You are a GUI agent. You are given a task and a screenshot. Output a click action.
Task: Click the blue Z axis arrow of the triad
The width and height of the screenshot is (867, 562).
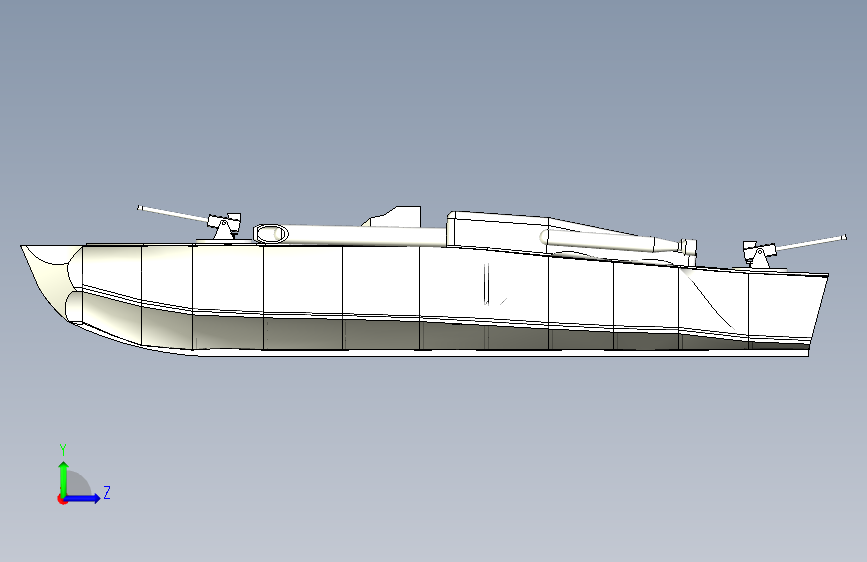click(83, 498)
